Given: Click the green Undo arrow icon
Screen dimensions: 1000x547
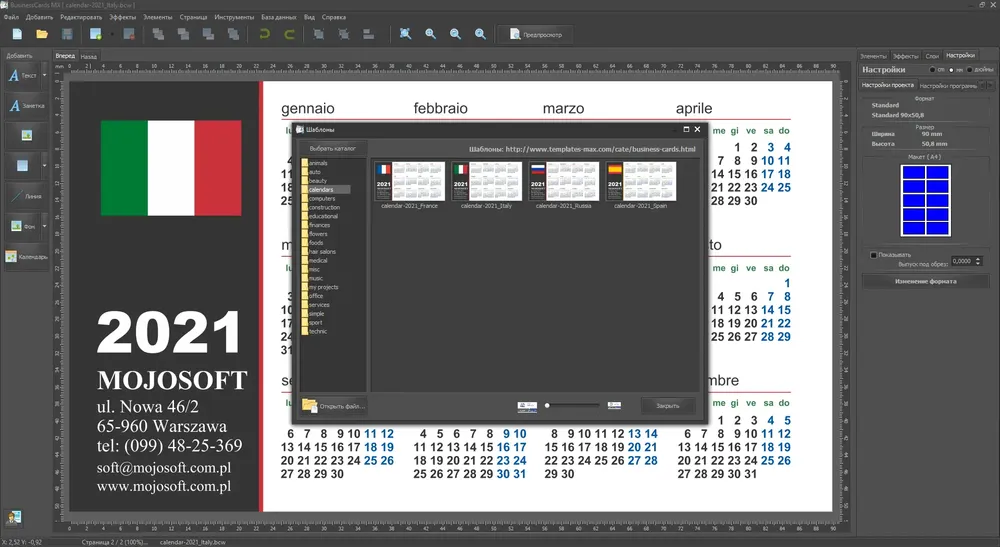Looking at the screenshot, I should coord(264,34).
